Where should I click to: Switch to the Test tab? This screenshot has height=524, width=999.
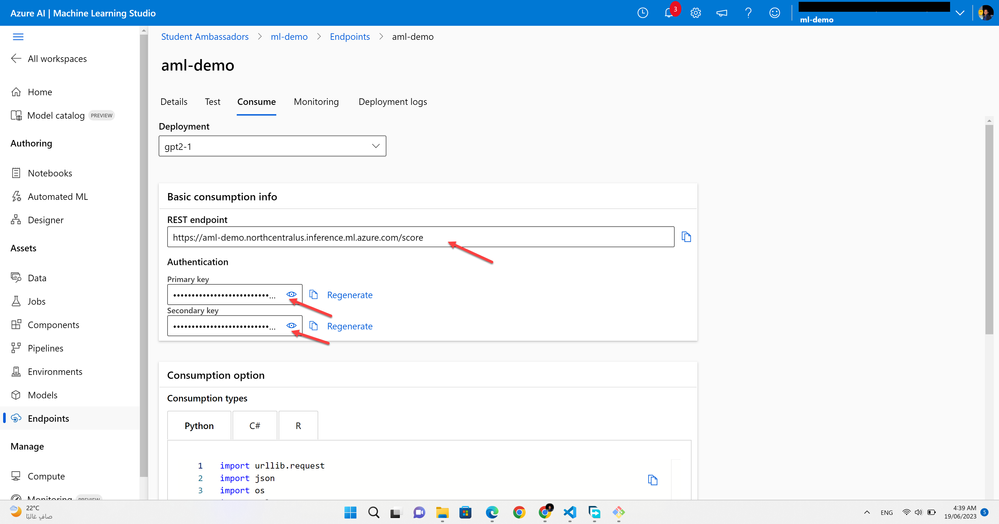coord(213,102)
